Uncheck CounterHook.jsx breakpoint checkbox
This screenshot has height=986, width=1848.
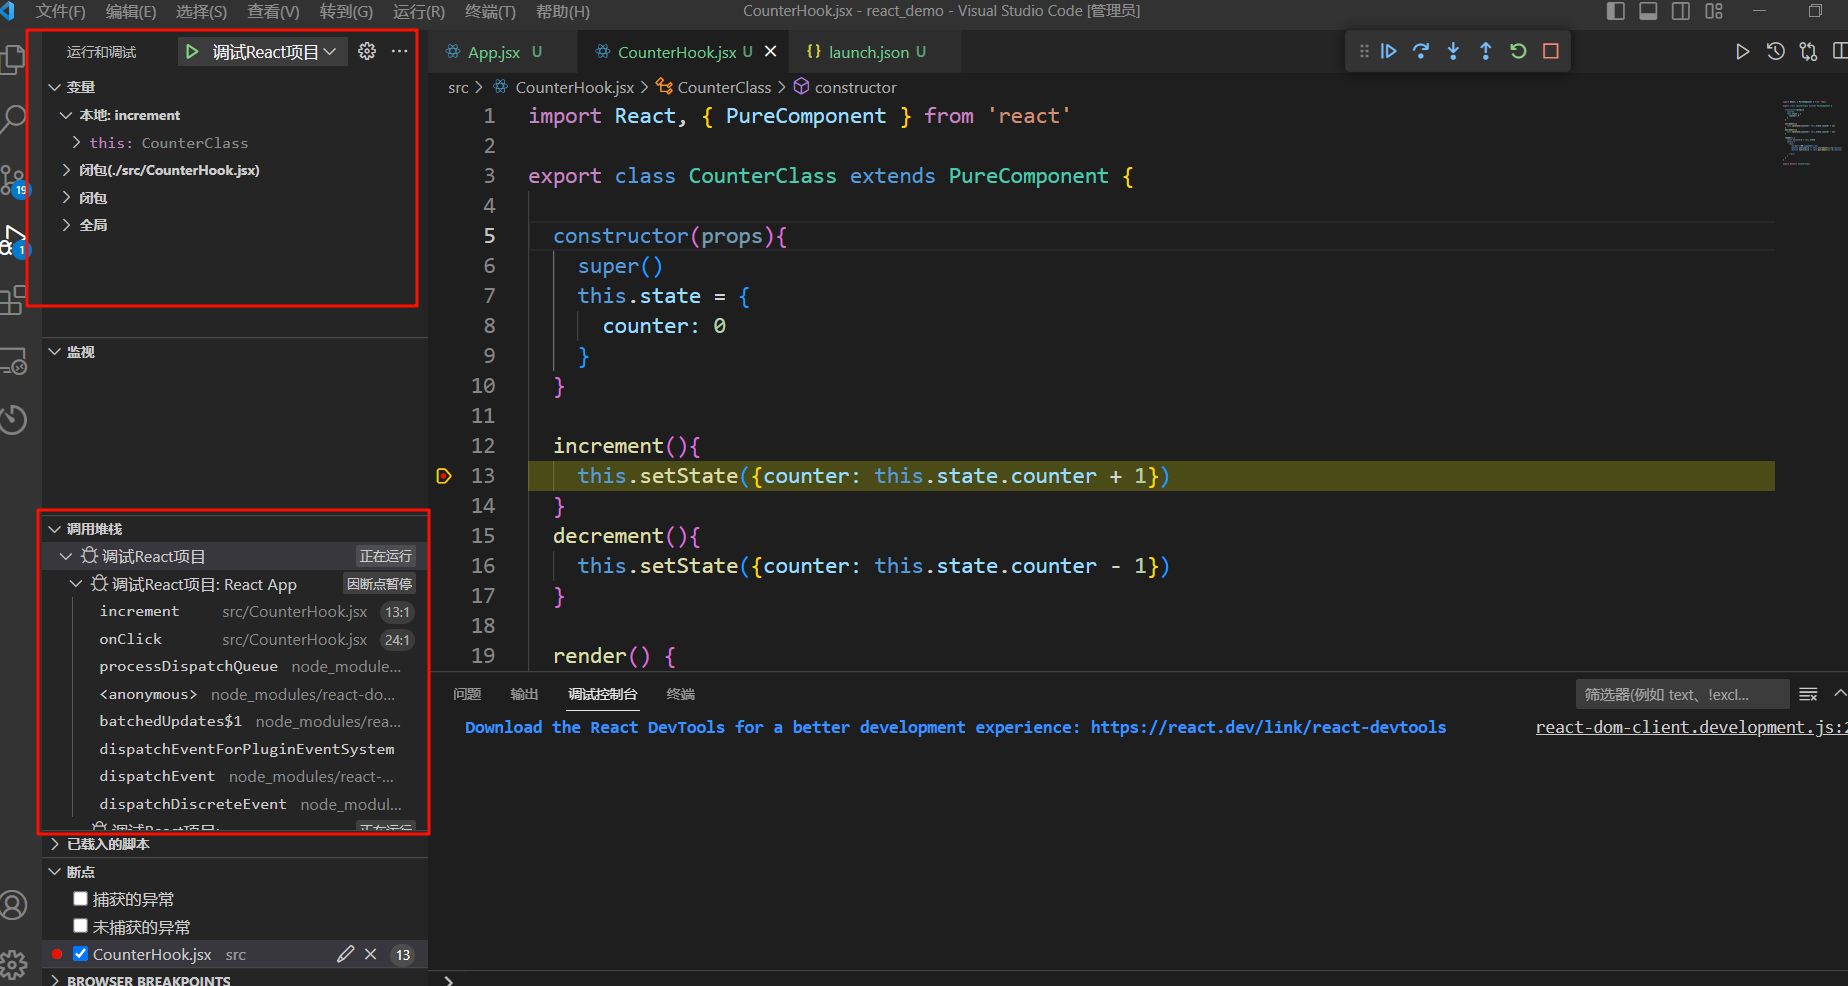pyautogui.click(x=81, y=954)
